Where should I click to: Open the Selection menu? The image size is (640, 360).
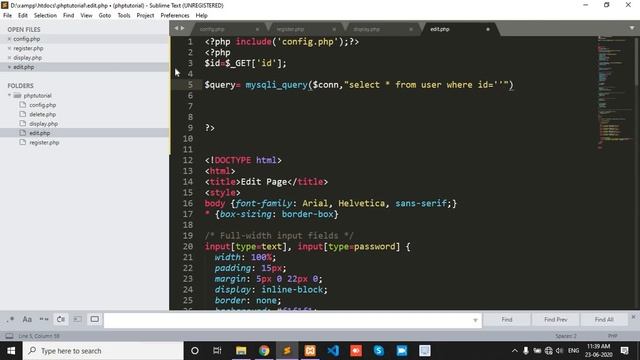45,16
